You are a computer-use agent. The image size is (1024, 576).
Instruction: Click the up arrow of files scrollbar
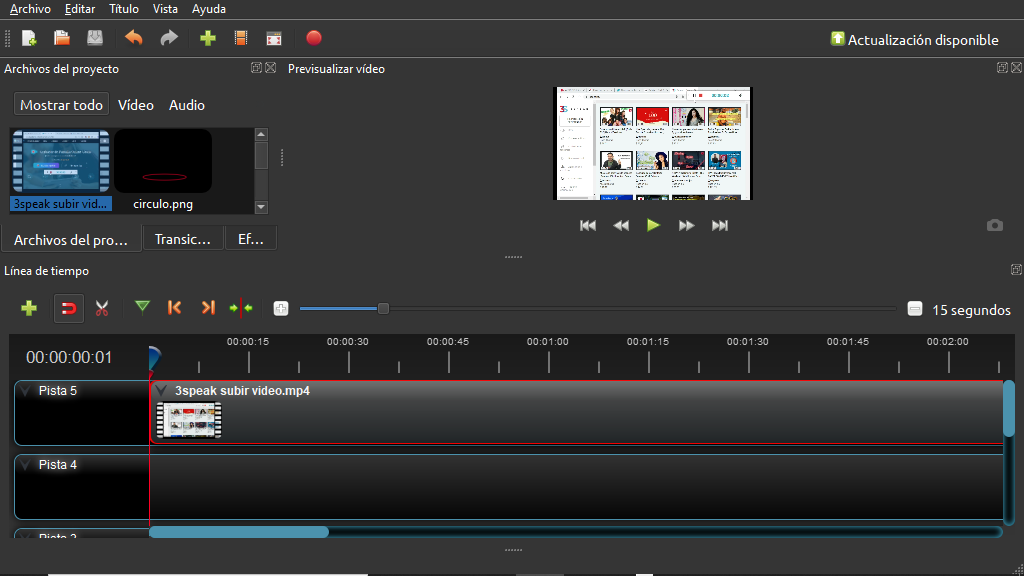(x=261, y=135)
